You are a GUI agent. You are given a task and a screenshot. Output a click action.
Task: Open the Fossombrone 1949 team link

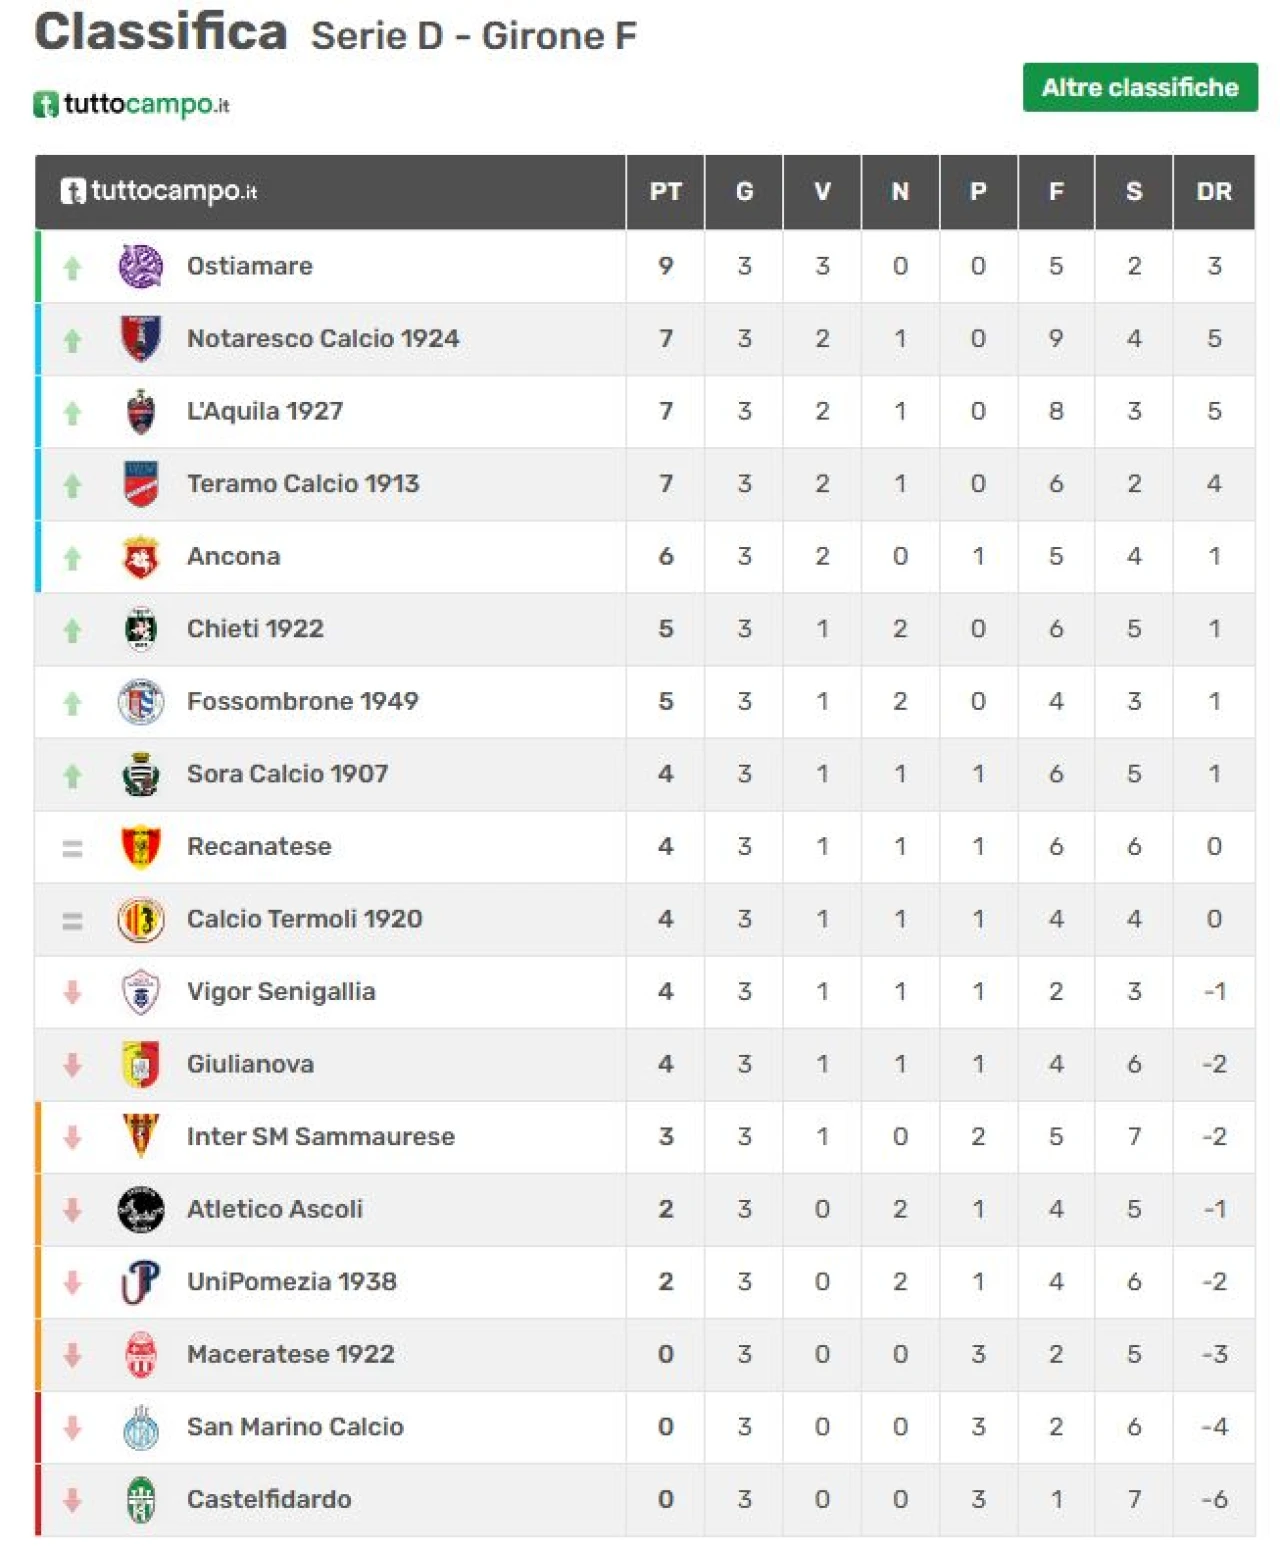tap(302, 701)
